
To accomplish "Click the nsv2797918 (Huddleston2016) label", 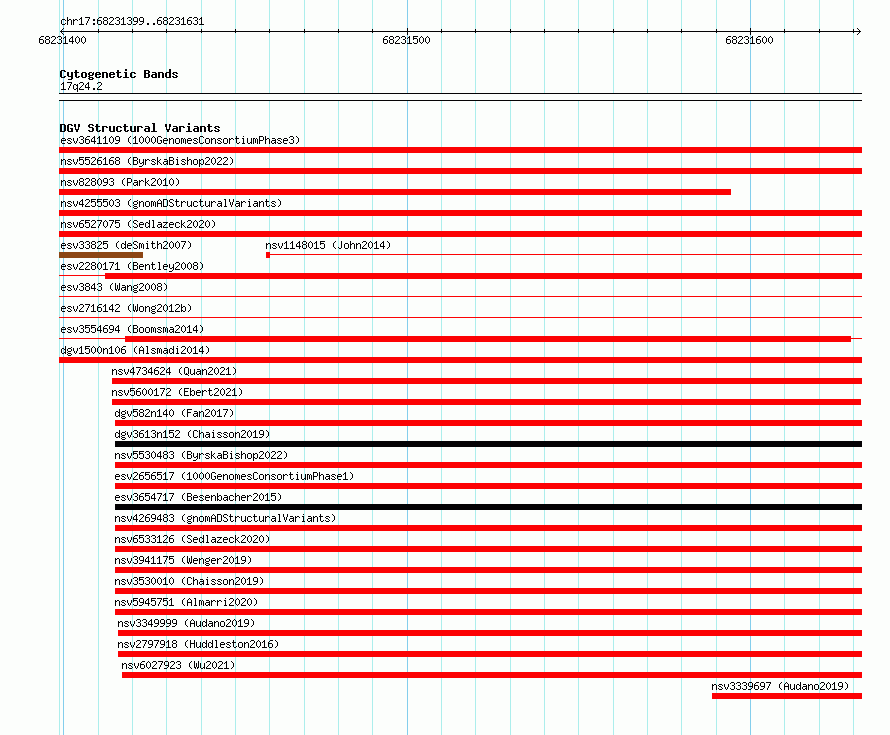I will [198, 644].
